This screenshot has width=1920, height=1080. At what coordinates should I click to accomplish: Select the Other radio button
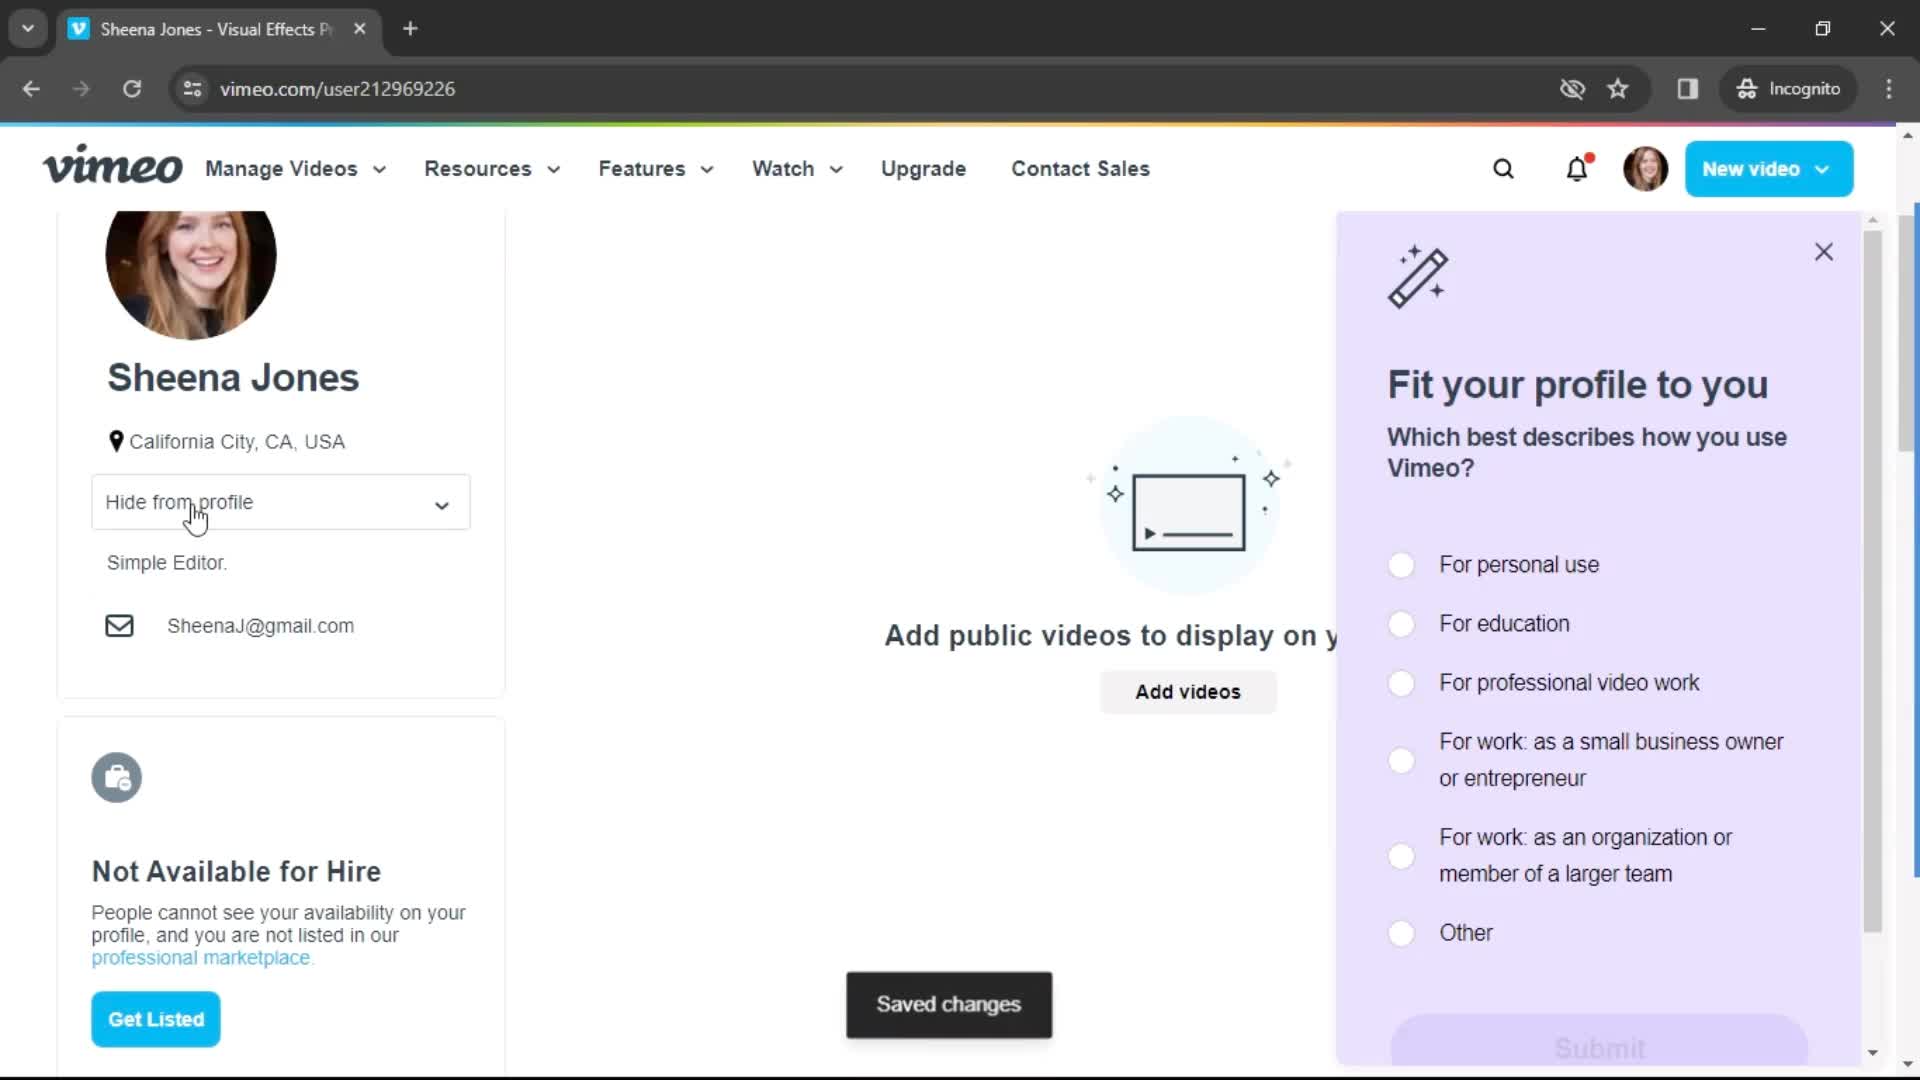tap(1402, 932)
